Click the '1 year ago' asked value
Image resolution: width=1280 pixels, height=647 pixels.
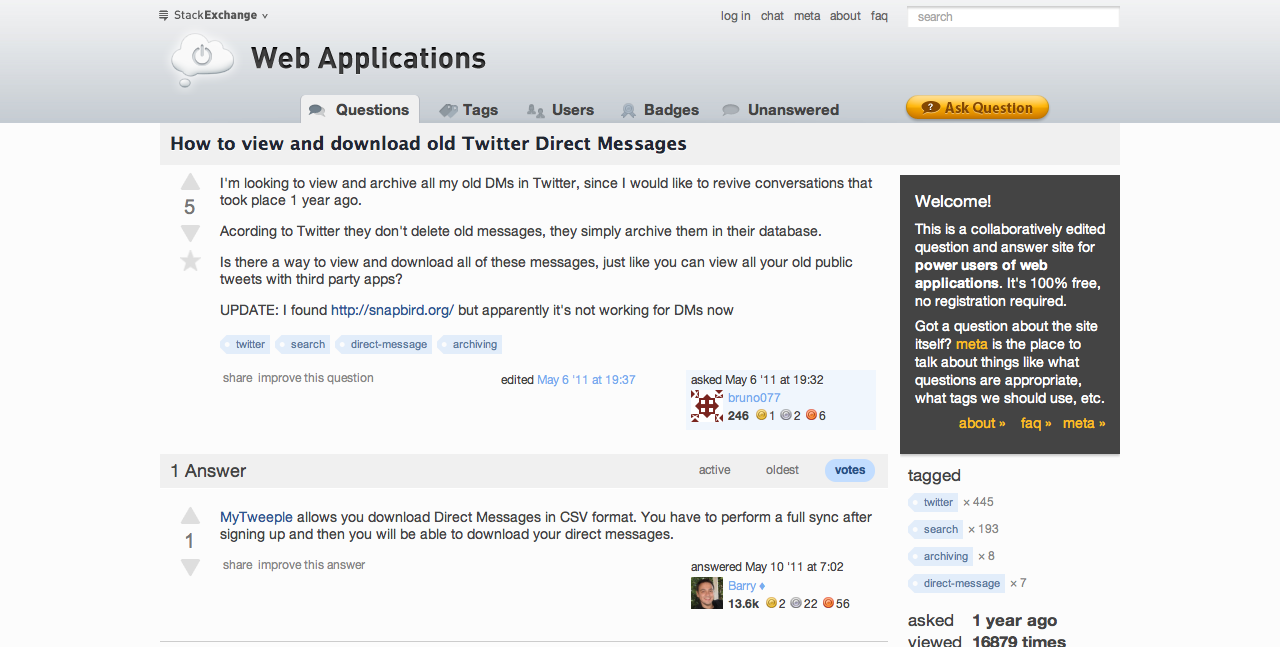click(1014, 620)
